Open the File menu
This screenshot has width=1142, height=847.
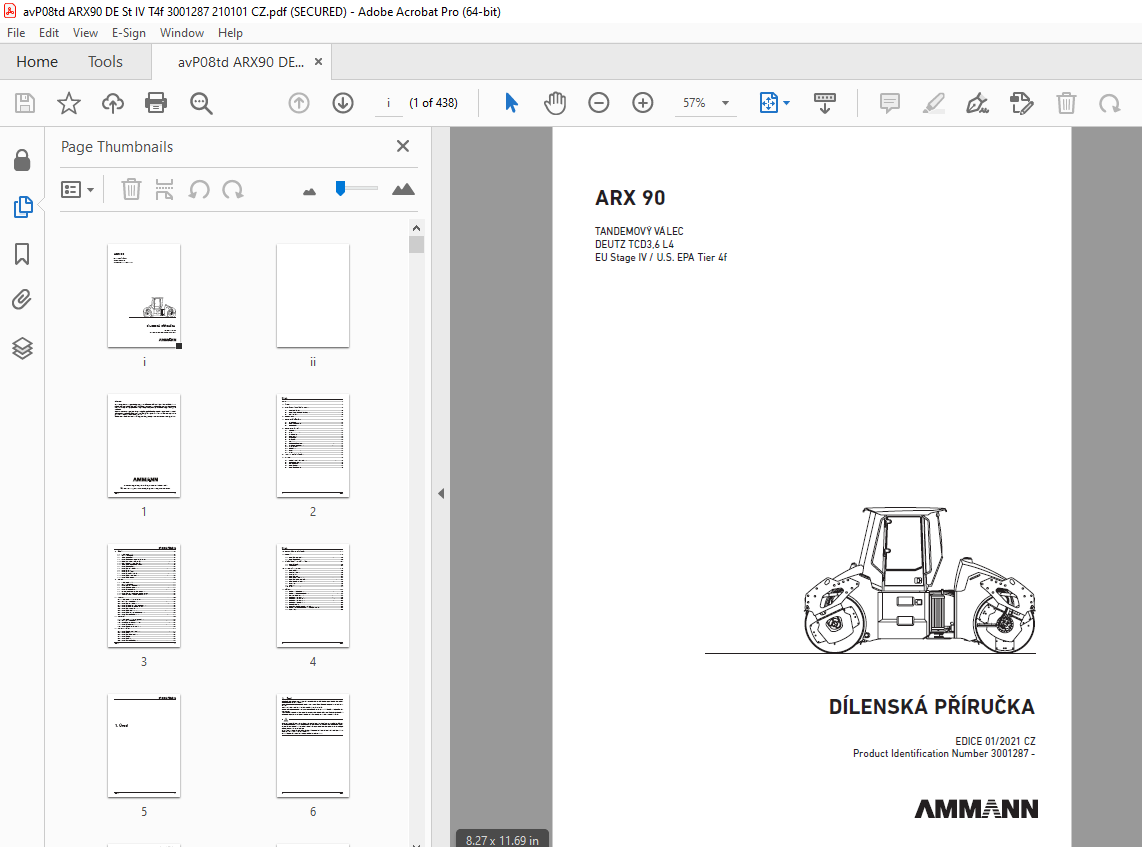pos(16,33)
